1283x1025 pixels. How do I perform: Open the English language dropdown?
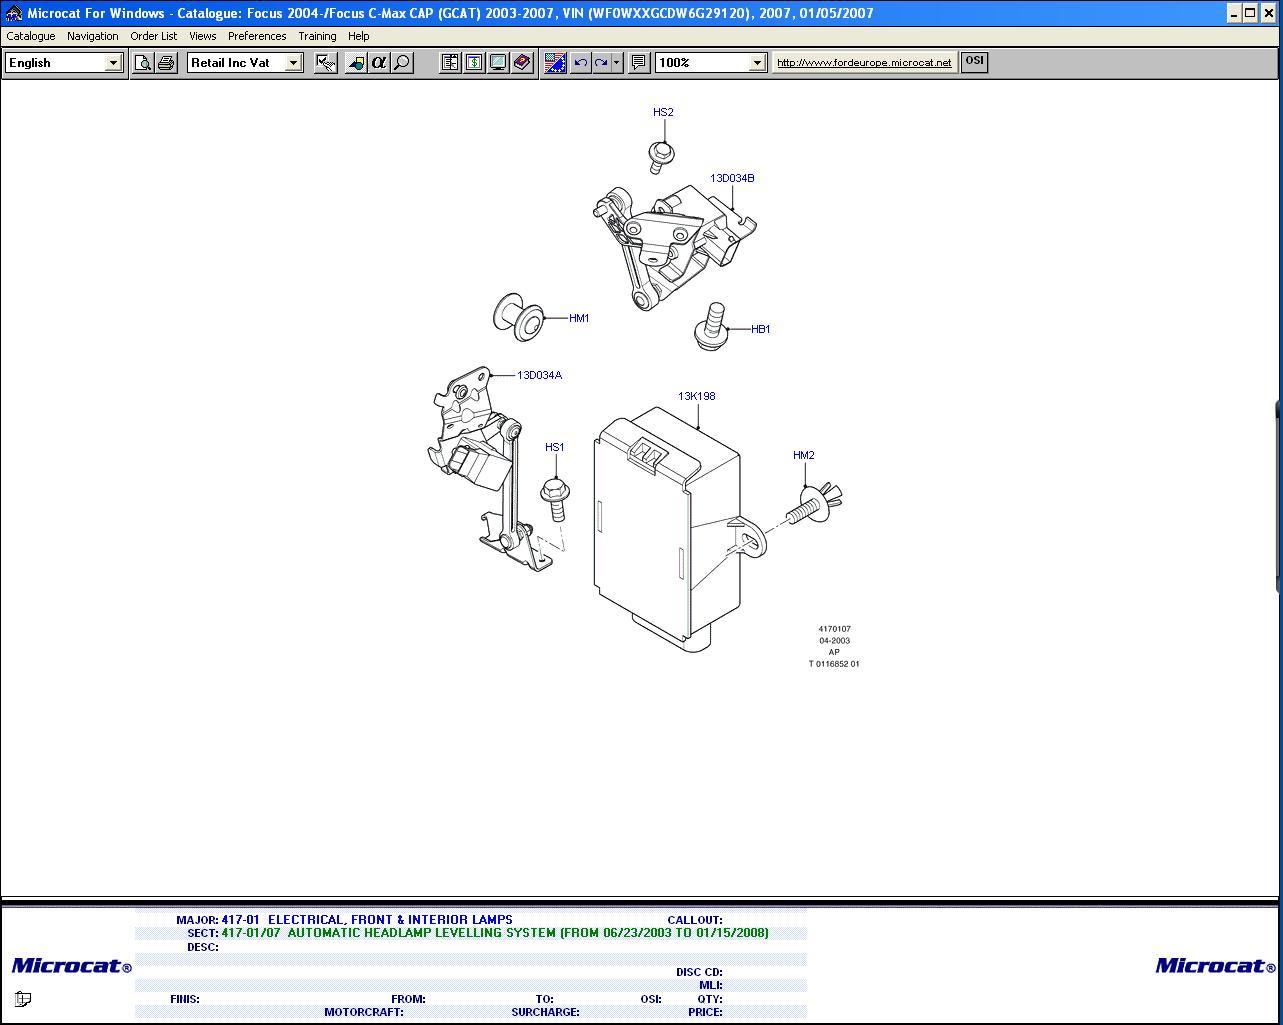tap(113, 63)
